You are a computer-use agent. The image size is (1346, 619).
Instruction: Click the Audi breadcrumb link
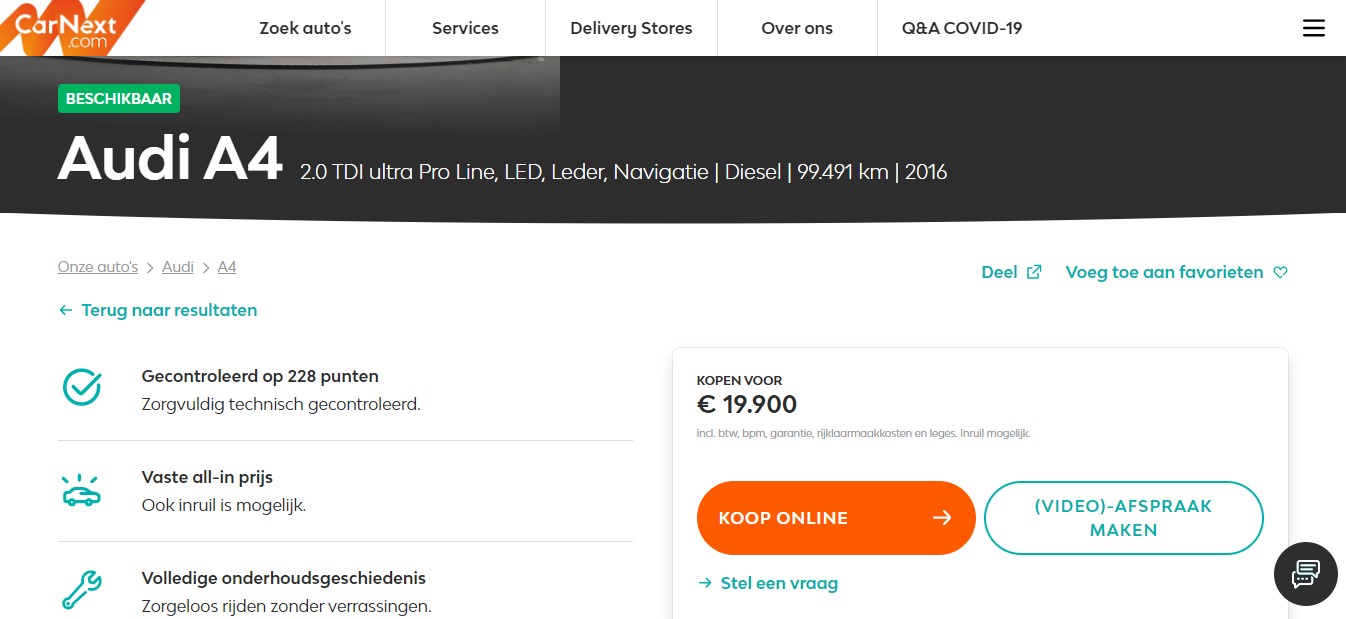(x=178, y=267)
